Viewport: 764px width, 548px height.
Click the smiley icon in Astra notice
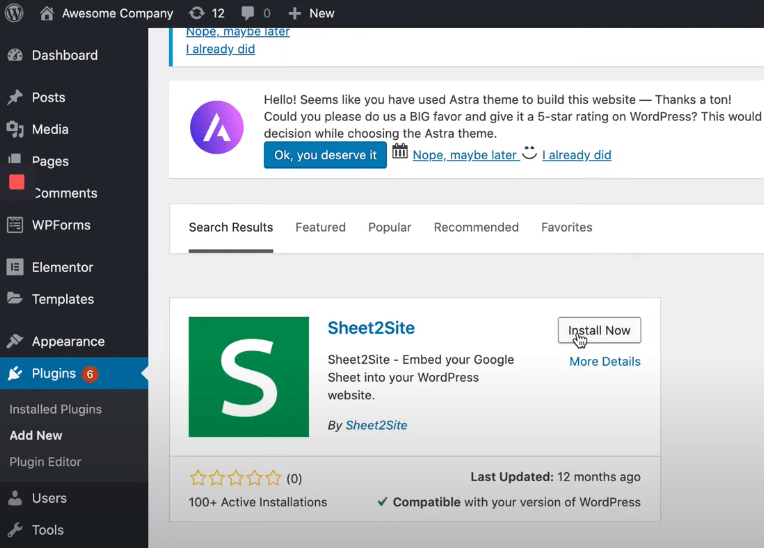[529, 152]
